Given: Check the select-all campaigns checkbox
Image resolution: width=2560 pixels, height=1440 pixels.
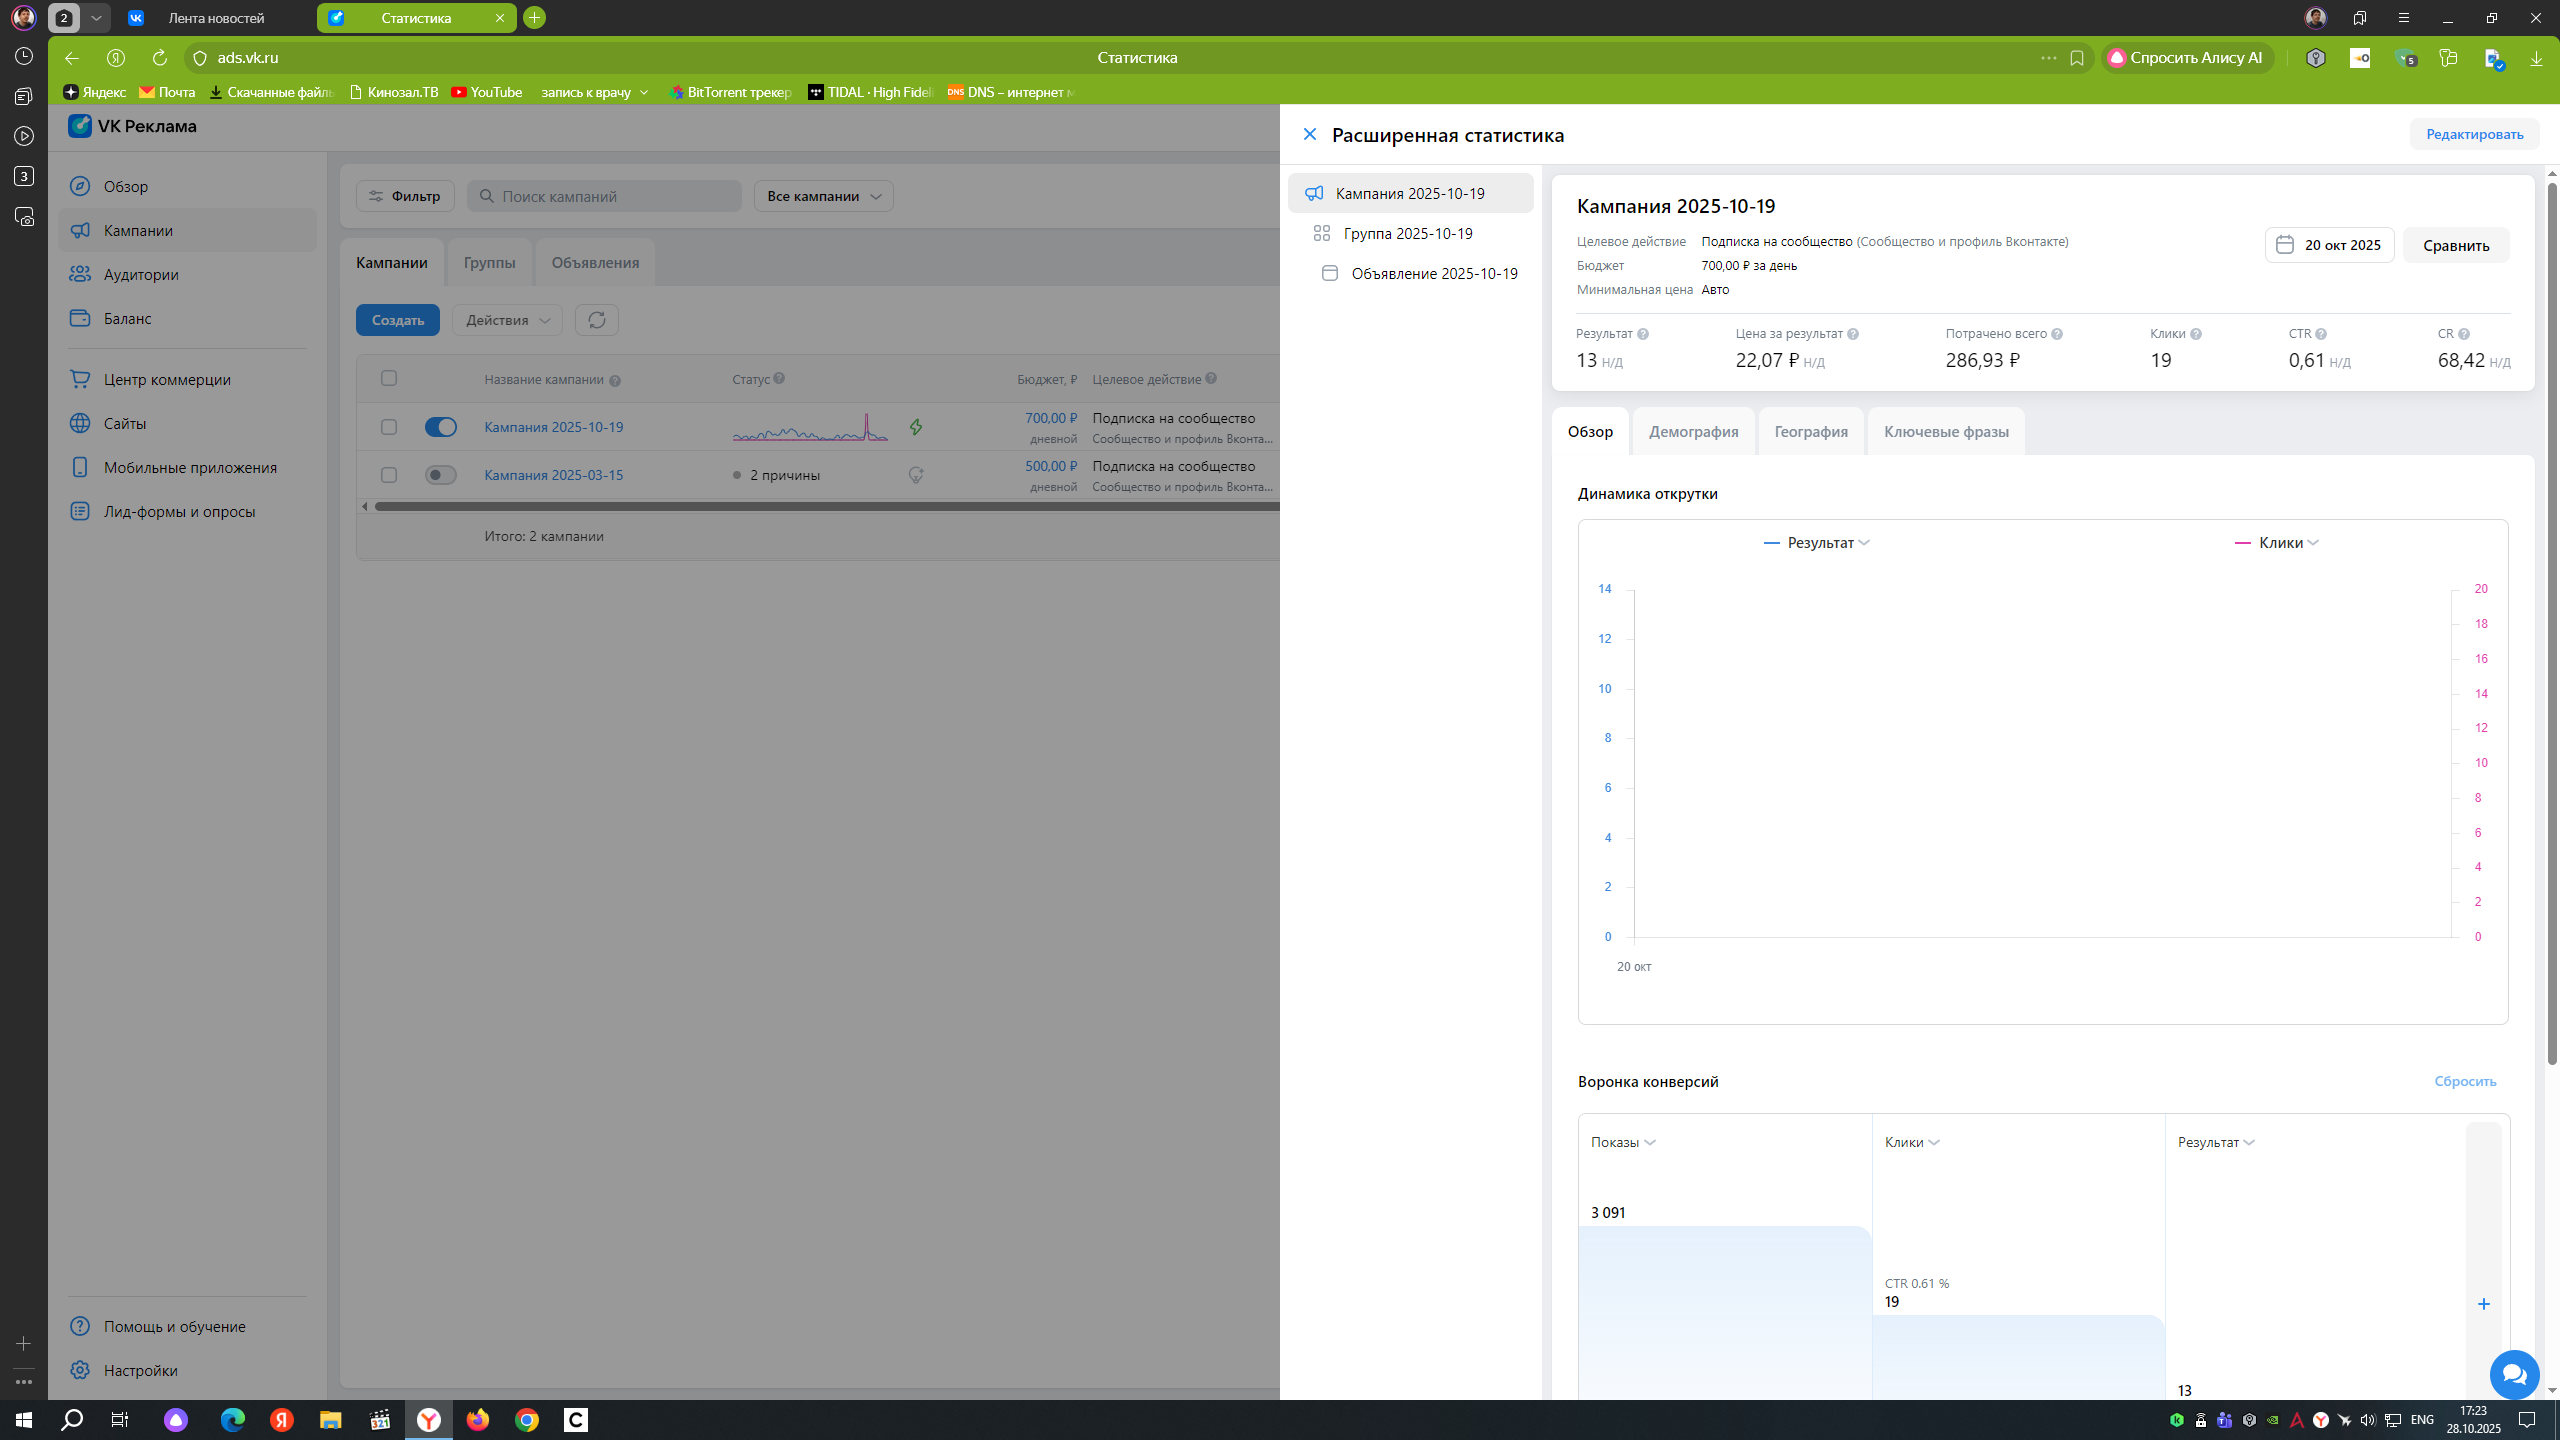Looking at the screenshot, I should [389, 378].
